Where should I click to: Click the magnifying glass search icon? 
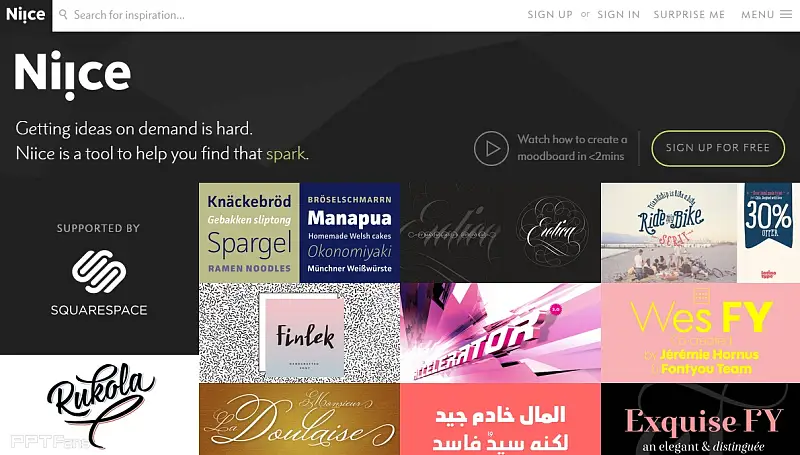[63, 14]
